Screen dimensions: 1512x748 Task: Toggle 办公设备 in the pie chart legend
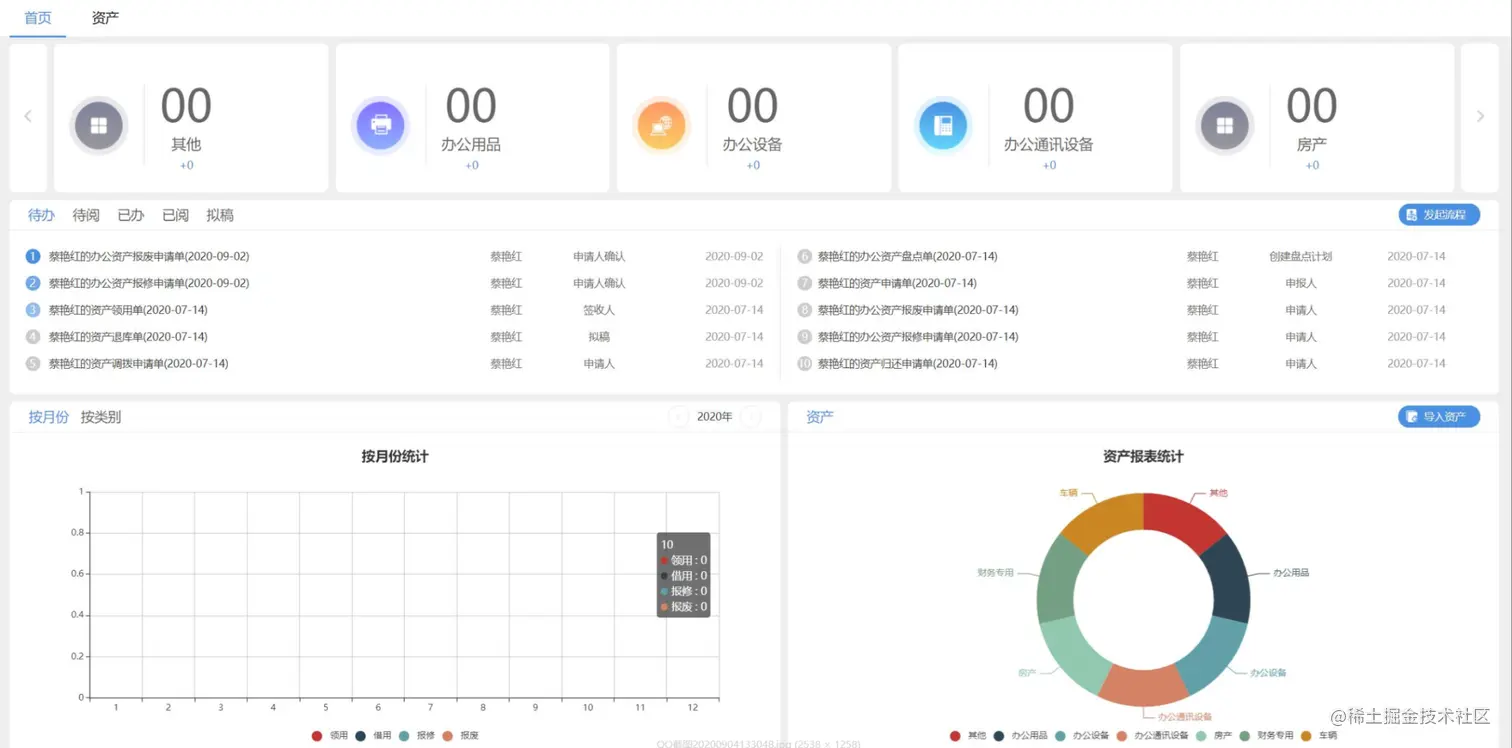[1080, 736]
